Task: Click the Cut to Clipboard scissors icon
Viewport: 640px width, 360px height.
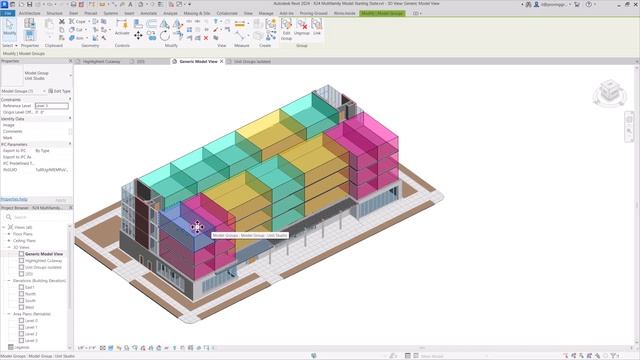Action: pyautogui.click(x=62, y=21)
